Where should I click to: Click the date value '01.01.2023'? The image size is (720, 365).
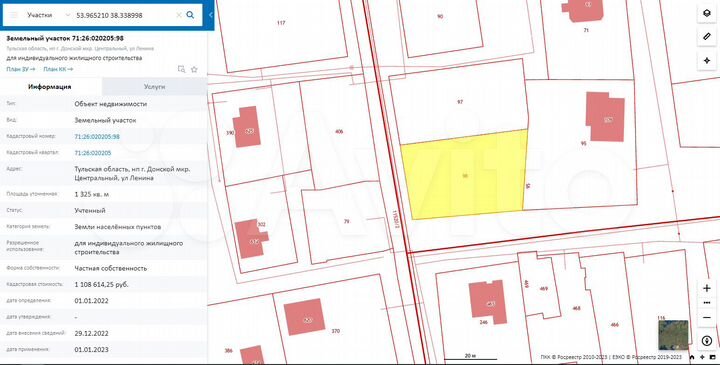[91, 349]
